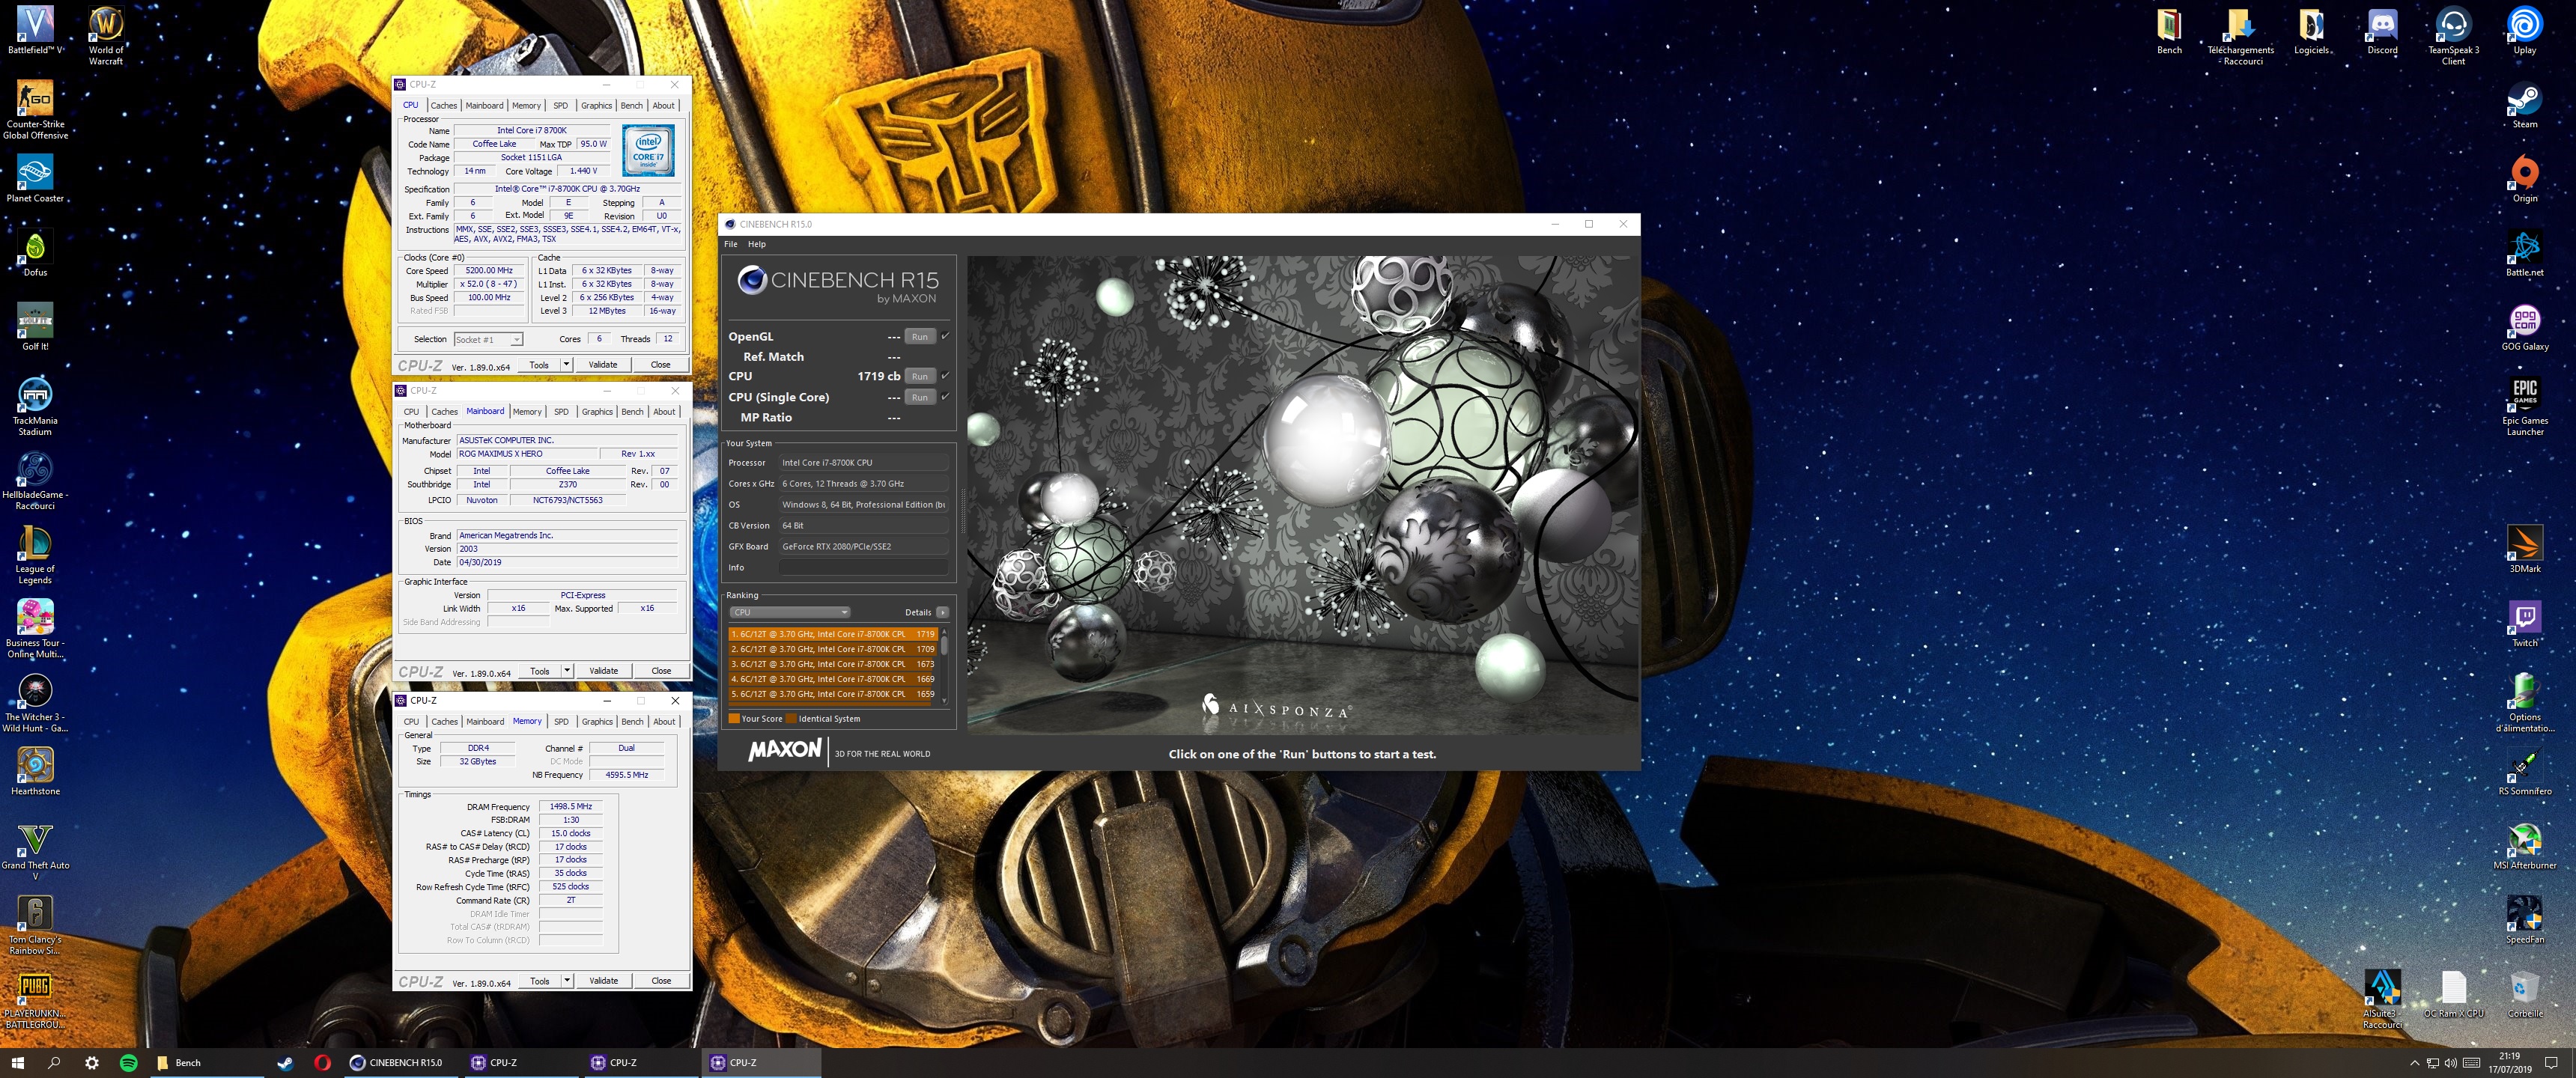Open the Help menu in Cinebench
Image resolution: width=2576 pixels, height=1078 pixels.
757,244
